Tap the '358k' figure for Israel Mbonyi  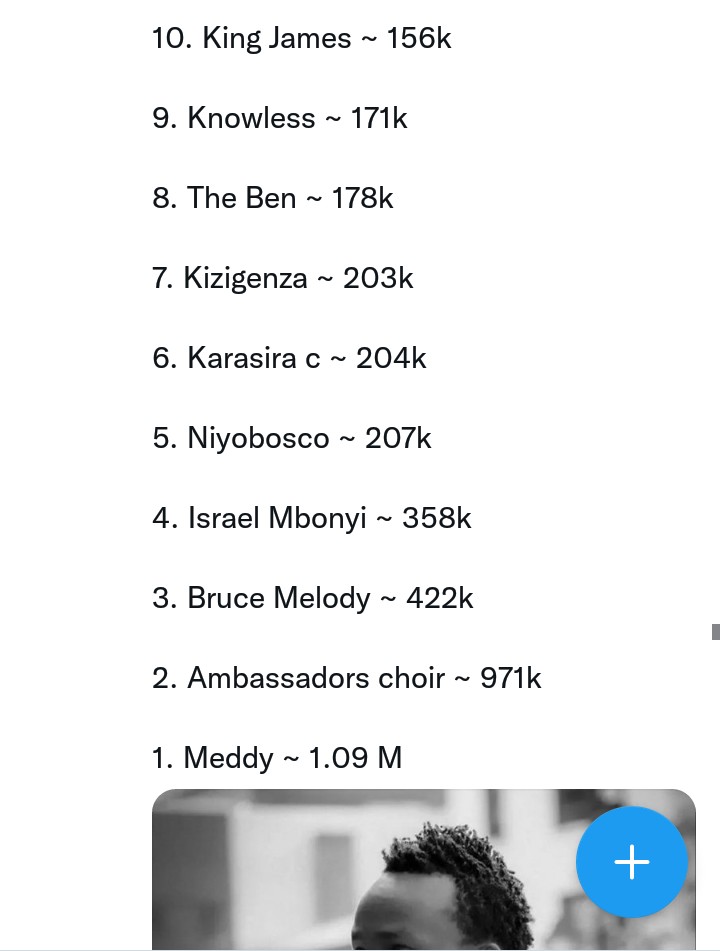[437, 518]
